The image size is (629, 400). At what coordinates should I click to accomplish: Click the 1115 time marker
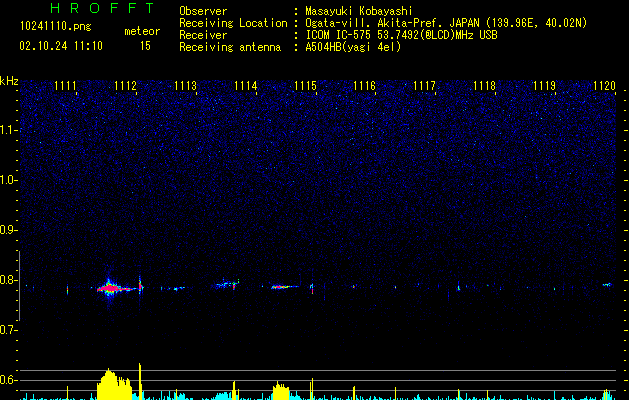pyautogui.click(x=306, y=86)
